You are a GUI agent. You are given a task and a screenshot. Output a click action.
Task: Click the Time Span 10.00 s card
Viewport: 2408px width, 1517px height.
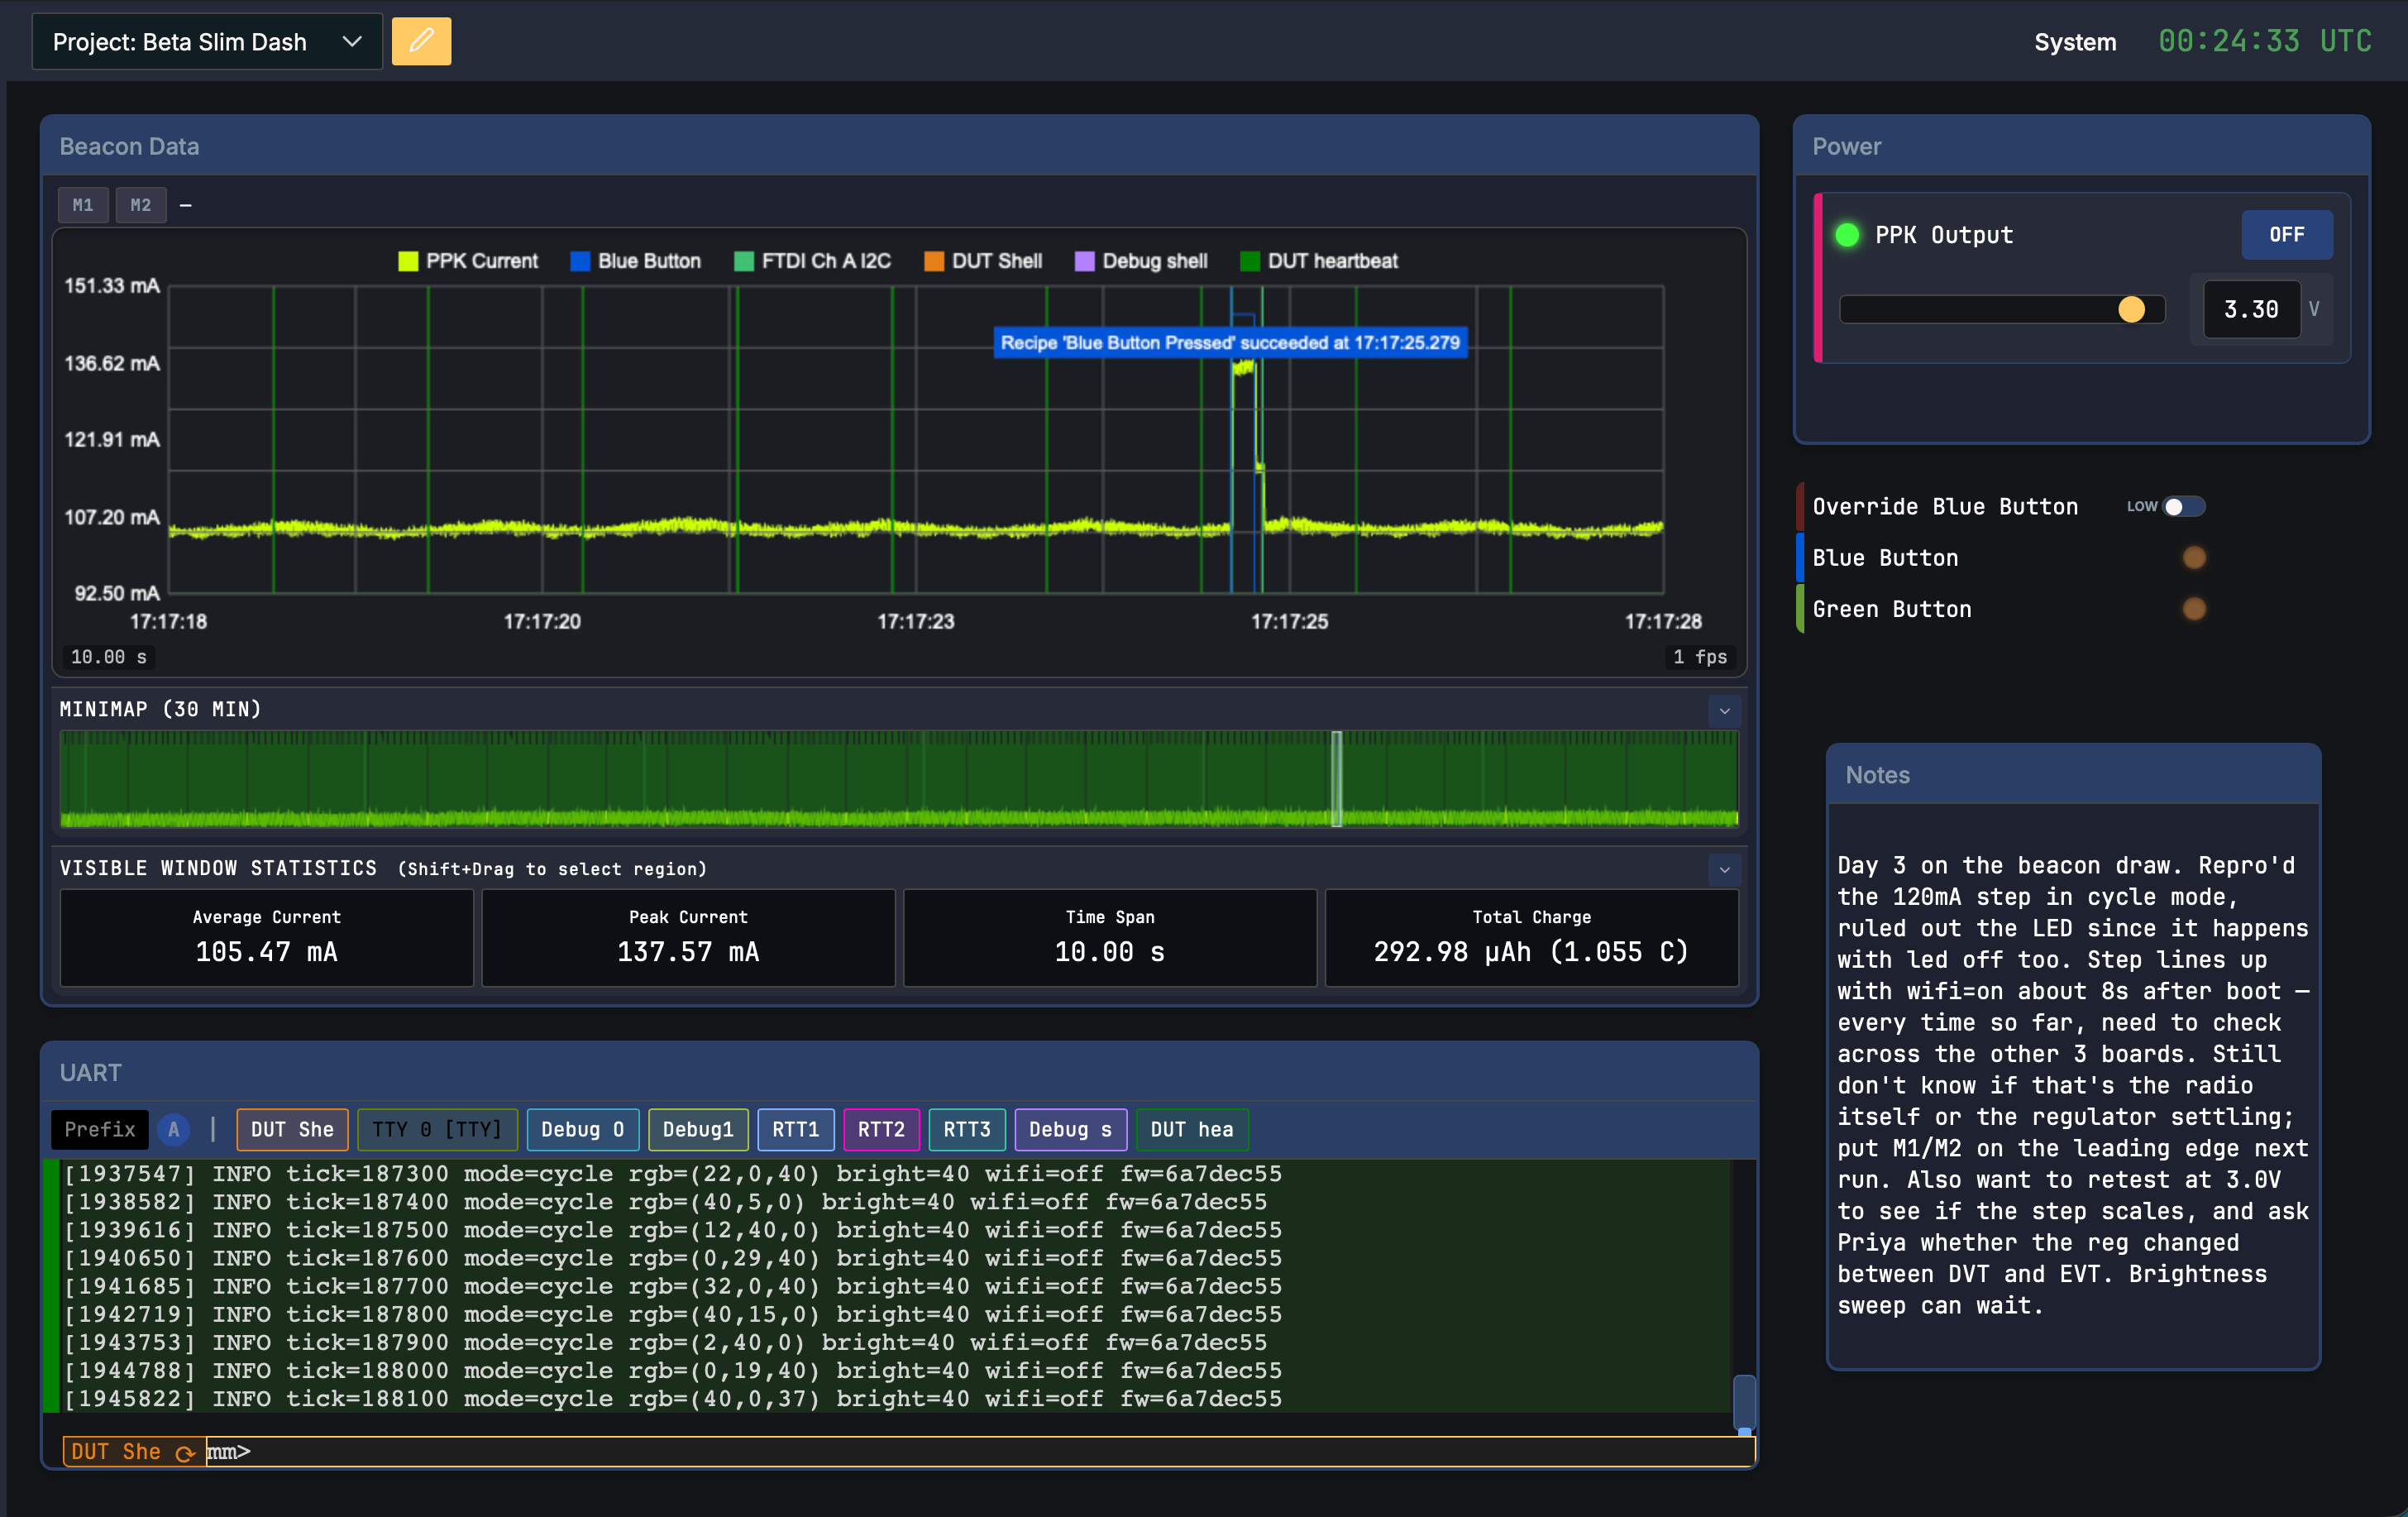point(1110,937)
